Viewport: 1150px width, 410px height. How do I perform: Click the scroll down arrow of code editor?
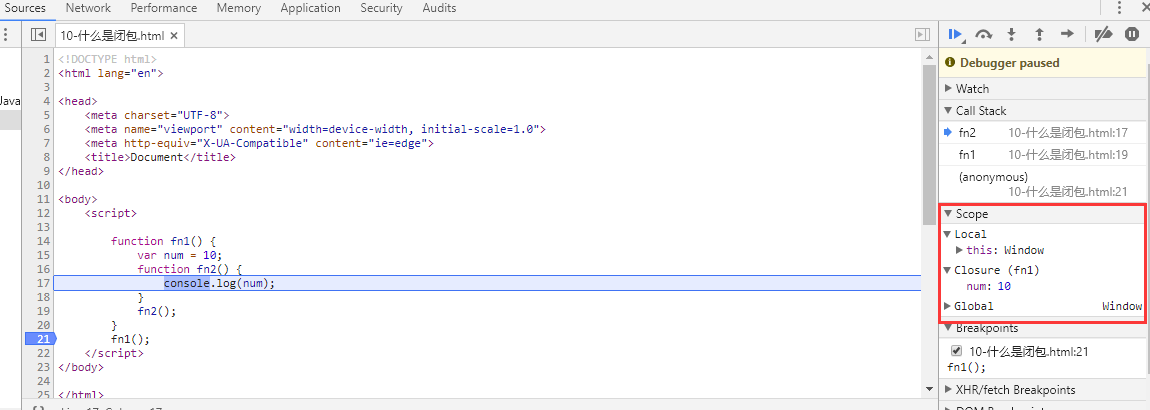[x=929, y=388]
